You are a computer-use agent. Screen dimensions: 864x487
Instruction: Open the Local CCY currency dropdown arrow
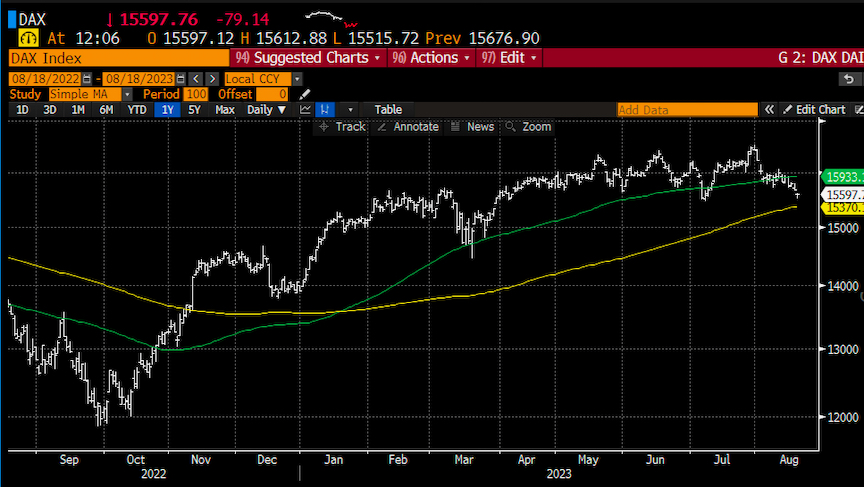pos(297,79)
